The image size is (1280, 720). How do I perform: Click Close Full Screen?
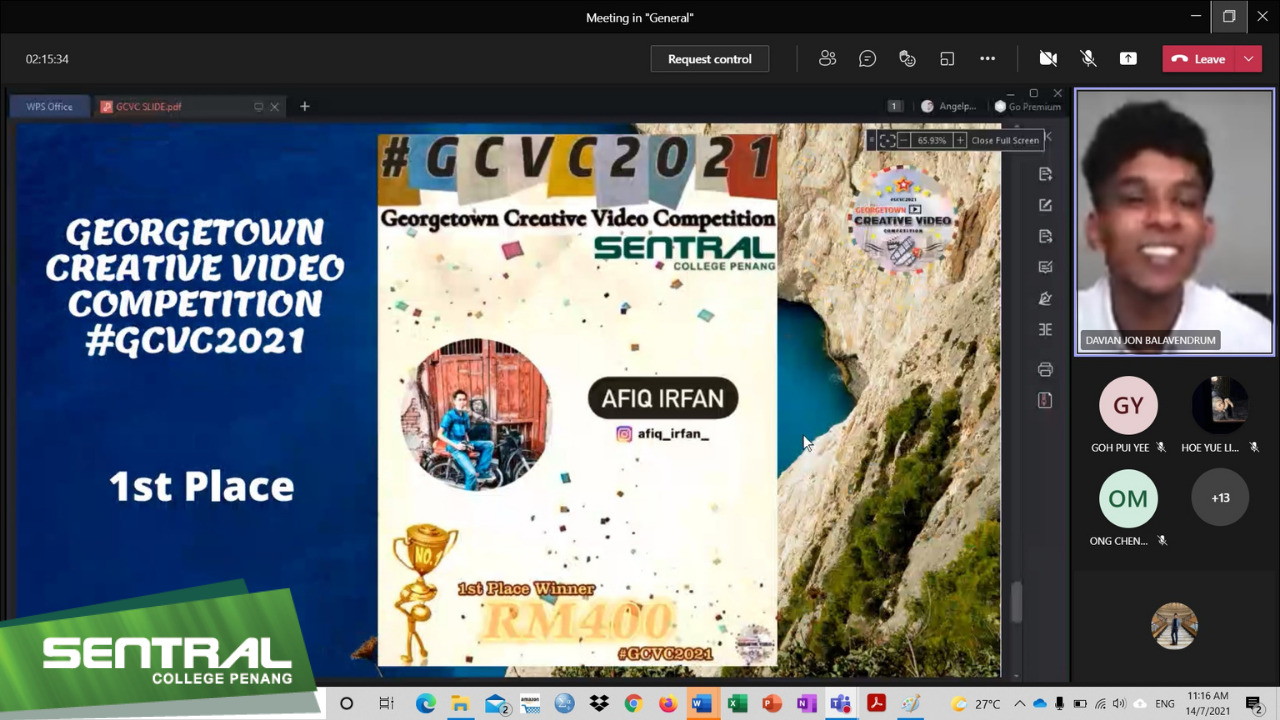pyautogui.click(x=1005, y=140)
